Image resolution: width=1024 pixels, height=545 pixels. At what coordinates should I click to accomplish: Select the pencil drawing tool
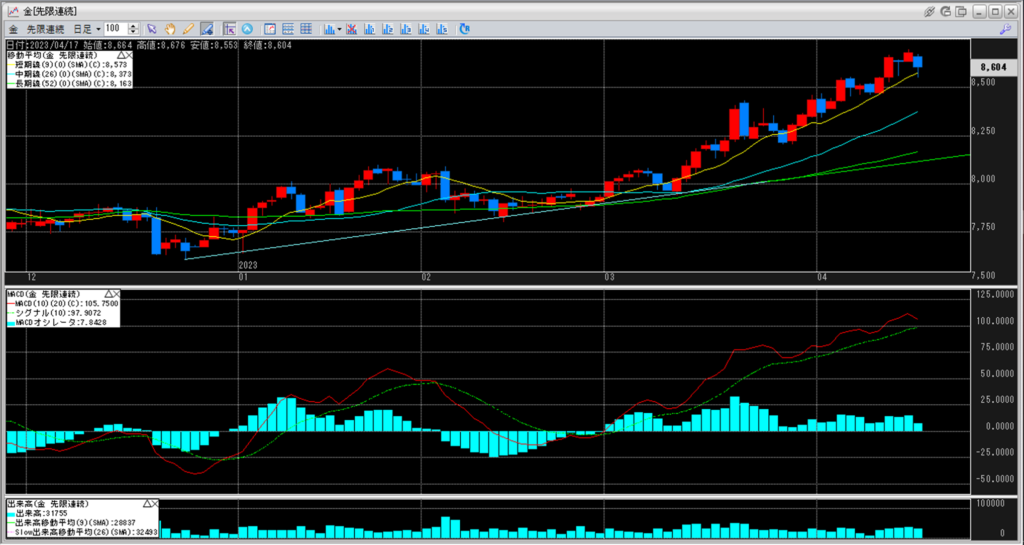(188, 29)
